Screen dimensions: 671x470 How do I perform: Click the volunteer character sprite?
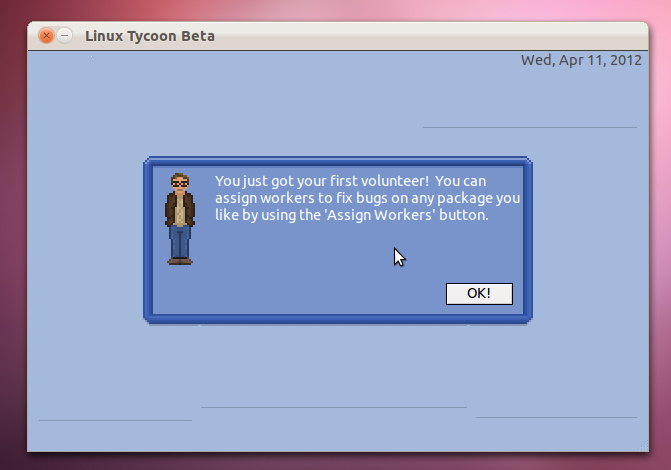(x=180, y=219)
